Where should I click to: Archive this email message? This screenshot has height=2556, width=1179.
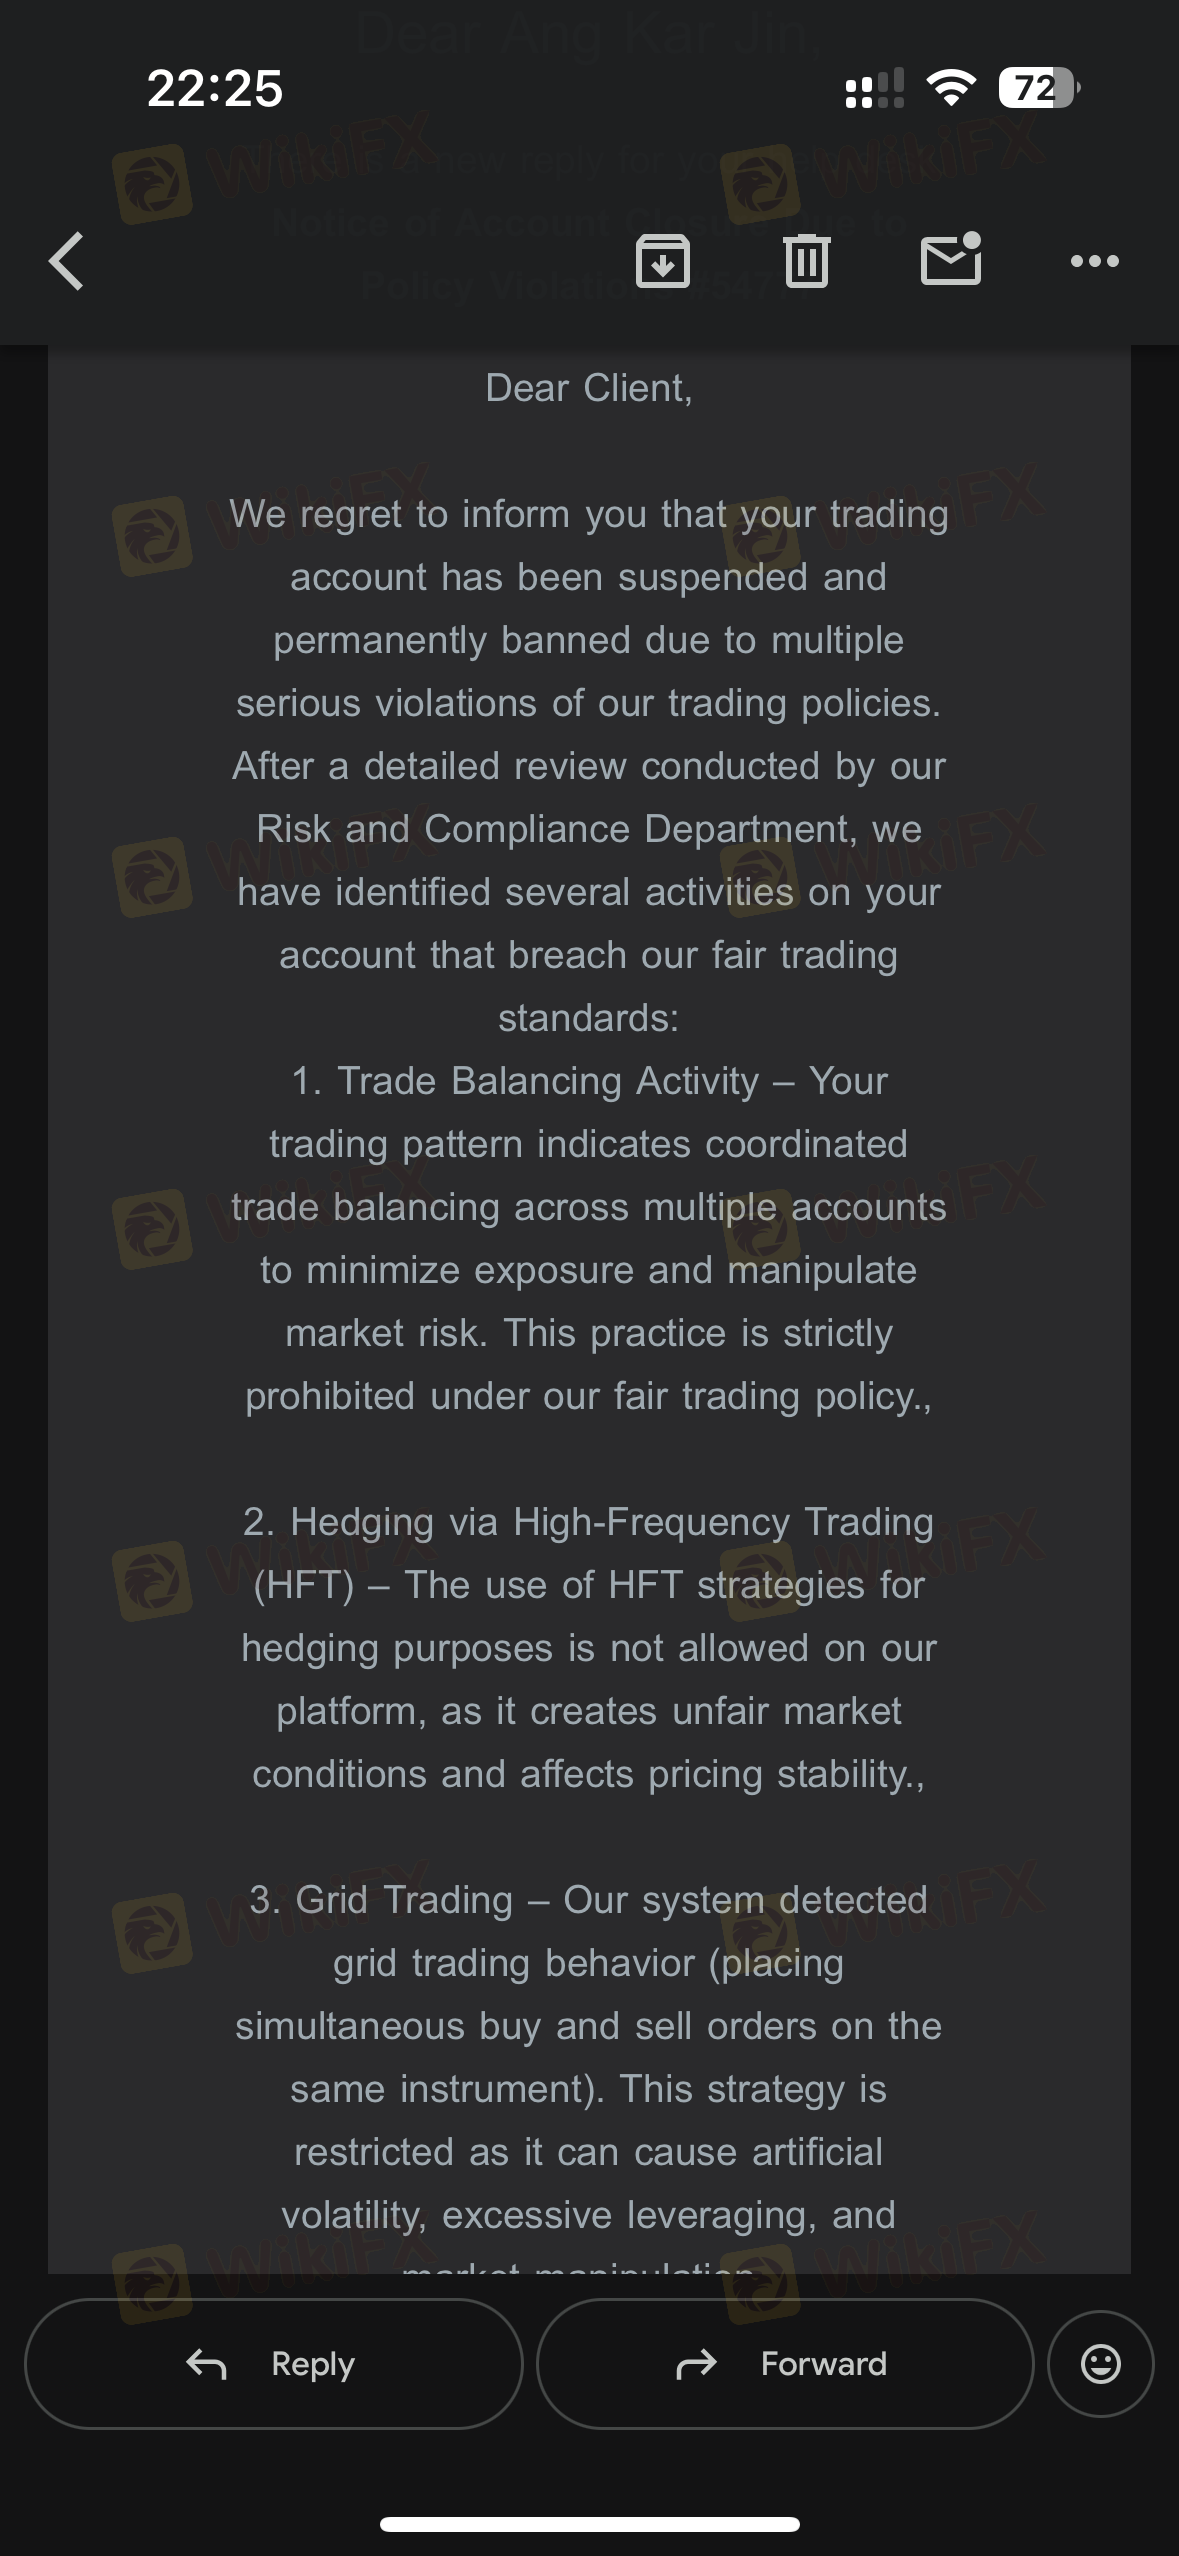tap(662, 262)
